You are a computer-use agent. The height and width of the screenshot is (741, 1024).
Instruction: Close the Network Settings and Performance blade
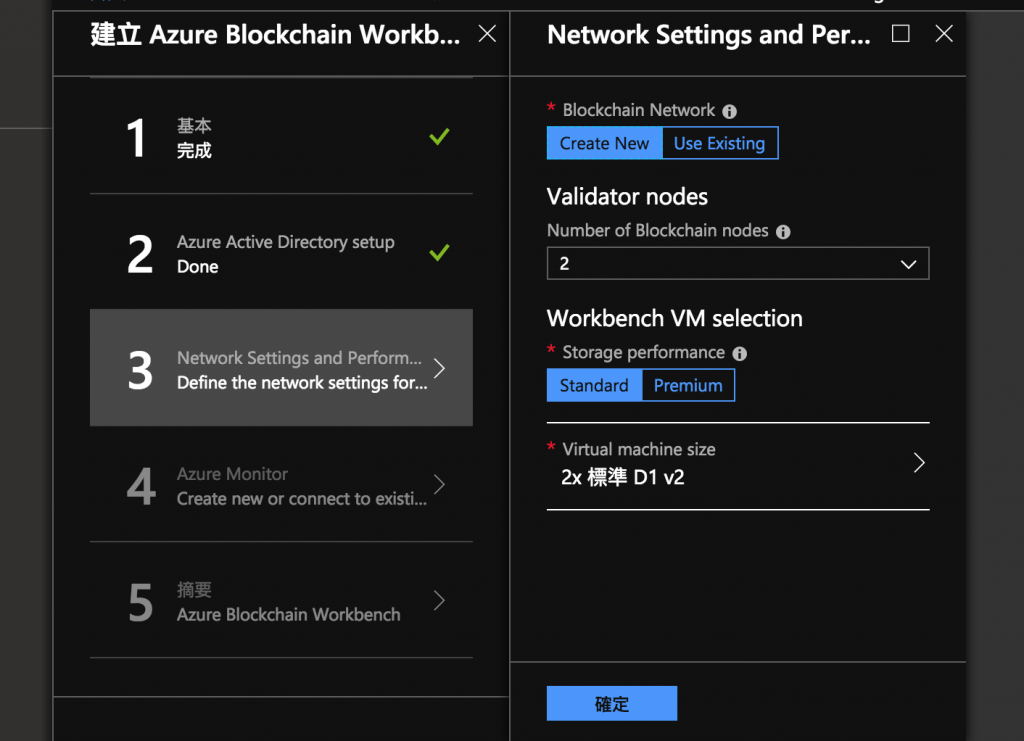(x=943, y=34)
